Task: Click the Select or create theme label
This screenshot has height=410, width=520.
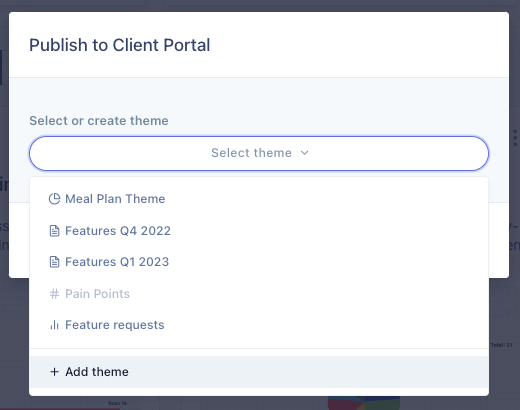Action: click(99, 121)
